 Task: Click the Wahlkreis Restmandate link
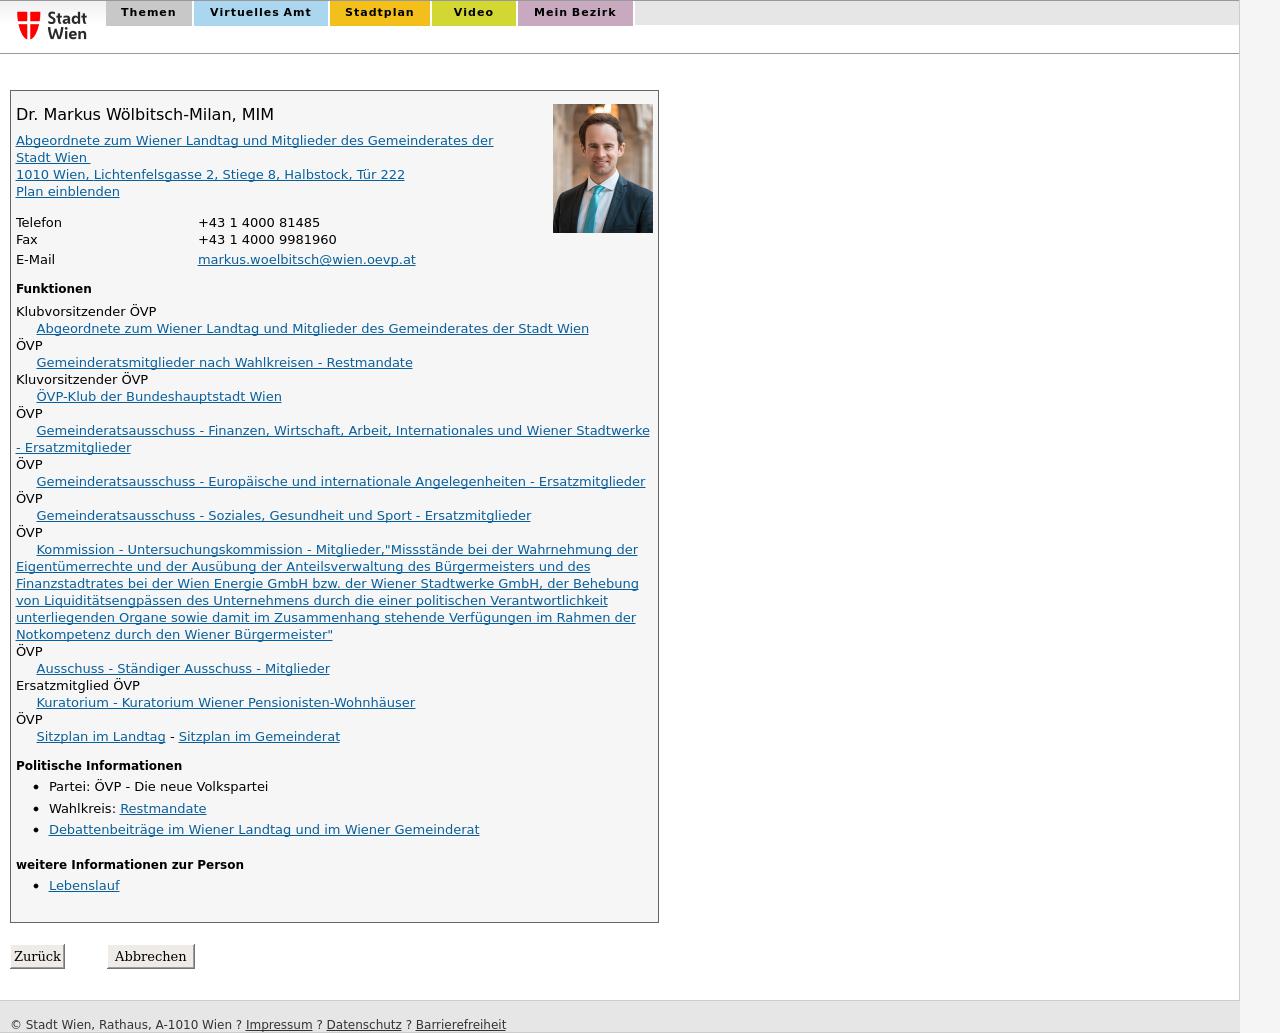[163, 808]
